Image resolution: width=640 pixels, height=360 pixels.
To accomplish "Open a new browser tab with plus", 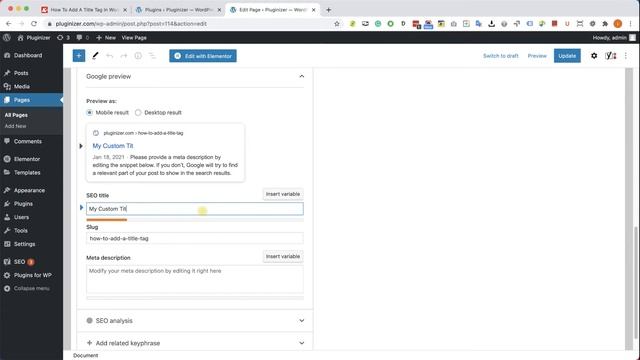I will (x=329, y=10).
